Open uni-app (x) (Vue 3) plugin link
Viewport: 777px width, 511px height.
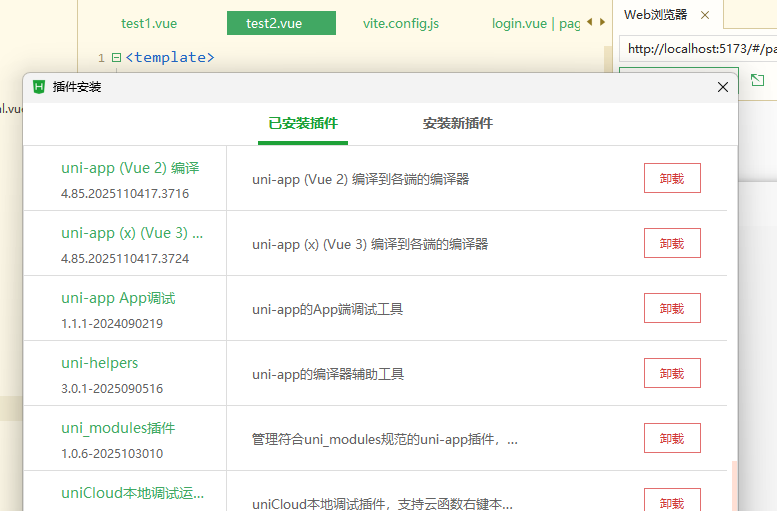(x=132, y=233)
